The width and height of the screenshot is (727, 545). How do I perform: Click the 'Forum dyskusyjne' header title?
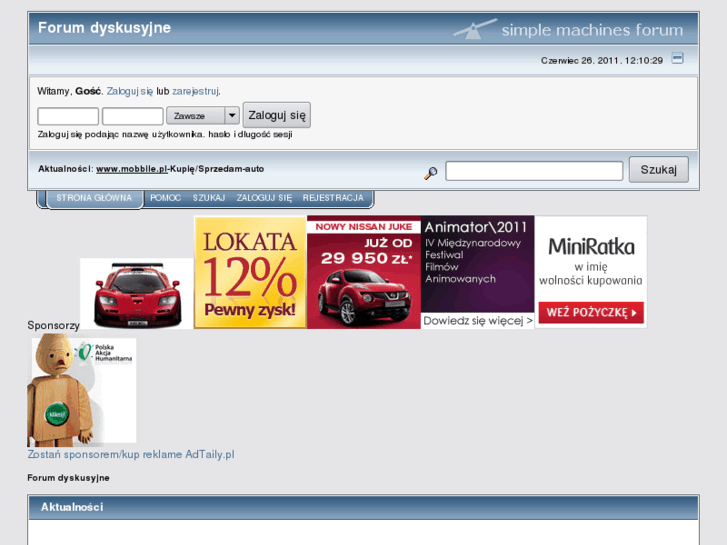[x=104, y=27]
